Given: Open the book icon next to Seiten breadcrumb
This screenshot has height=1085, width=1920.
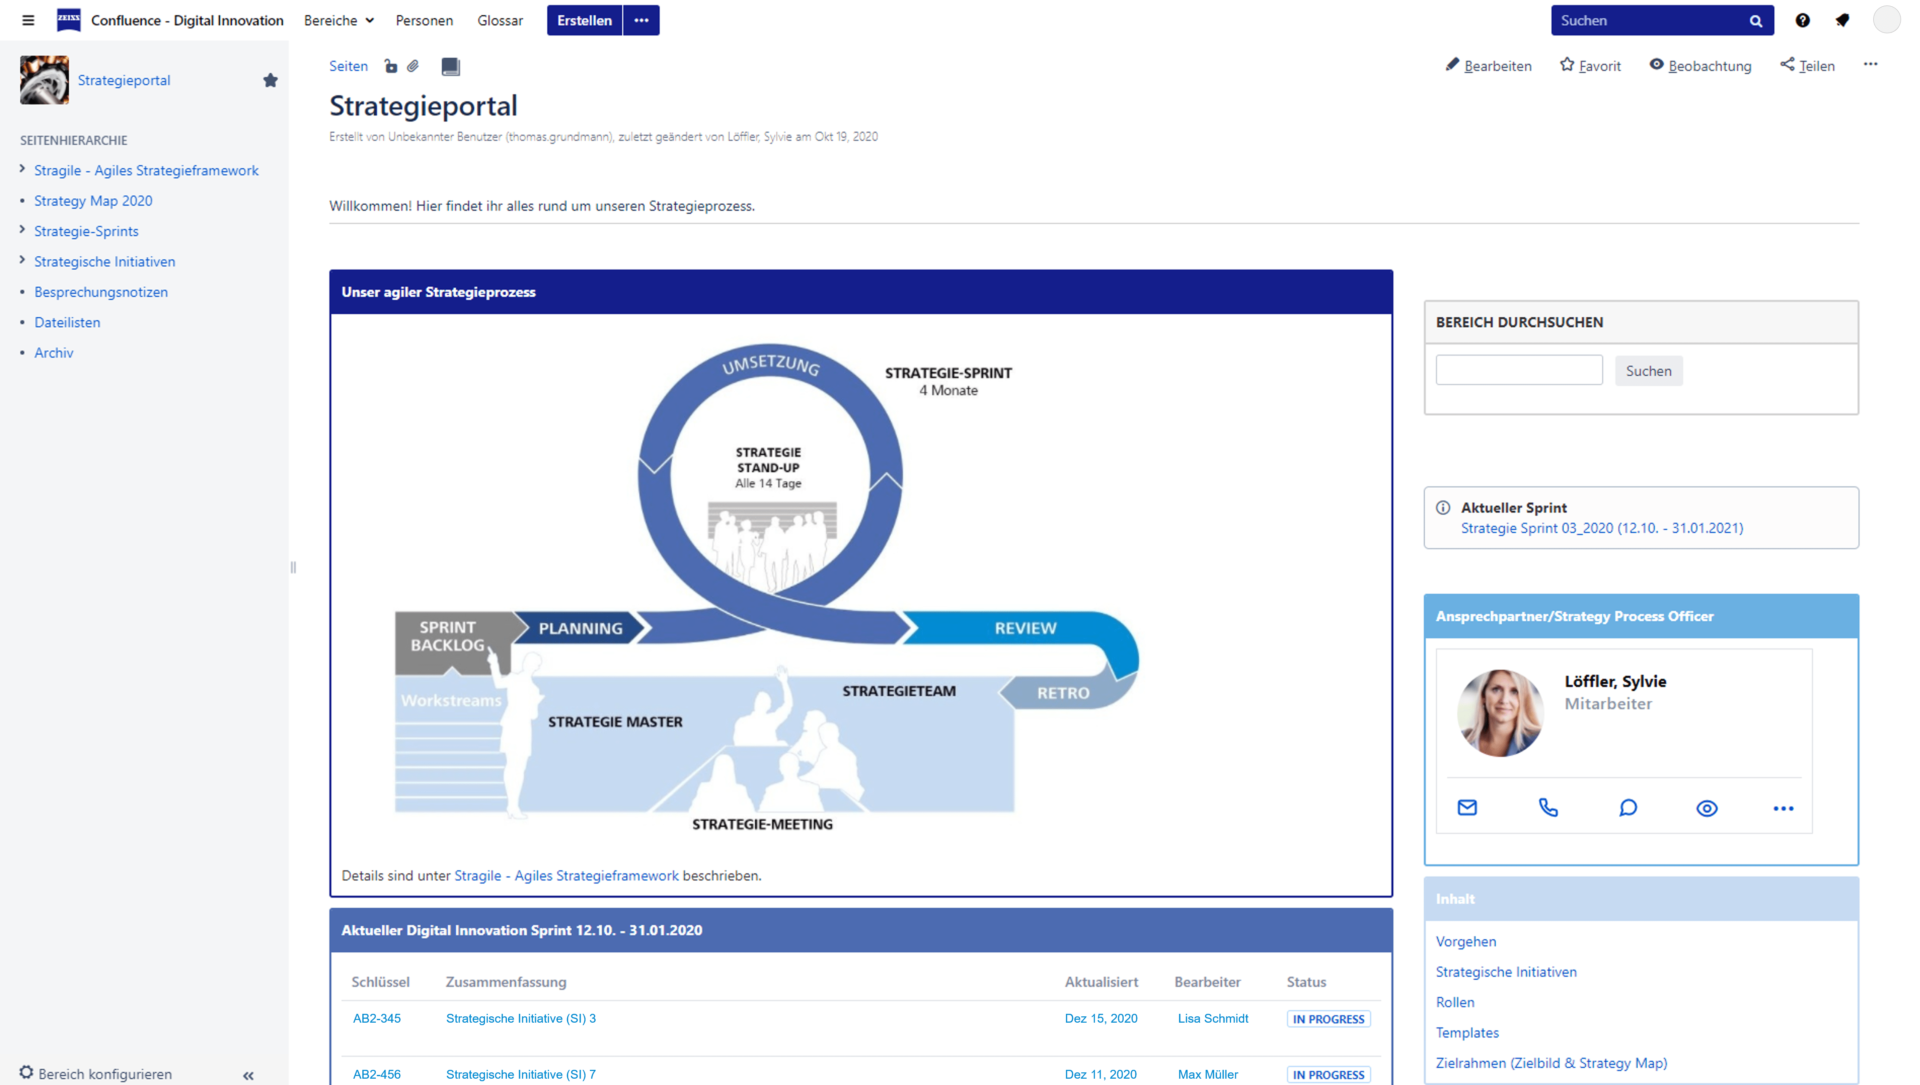Looking at the screenshot, I should click(450, 66).
